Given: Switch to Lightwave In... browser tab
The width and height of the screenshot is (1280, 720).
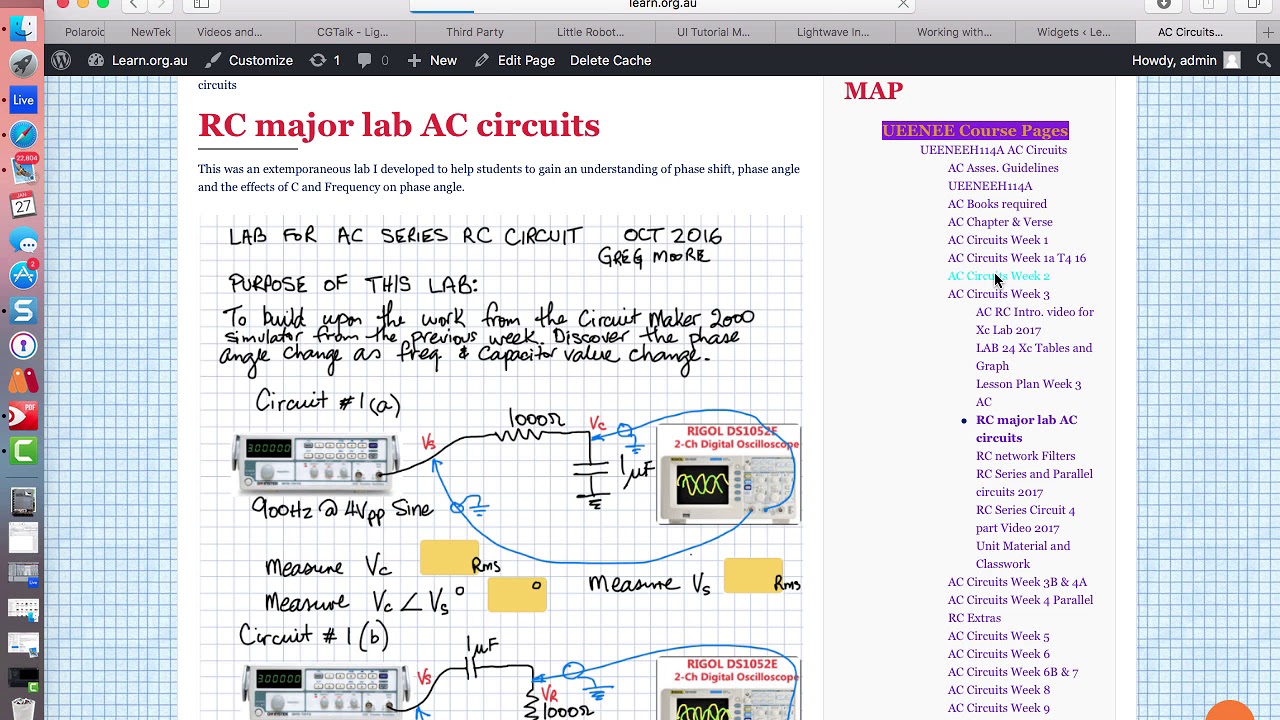Looking at the screenshot, I should pyautogui.click(x=833, y=32).
